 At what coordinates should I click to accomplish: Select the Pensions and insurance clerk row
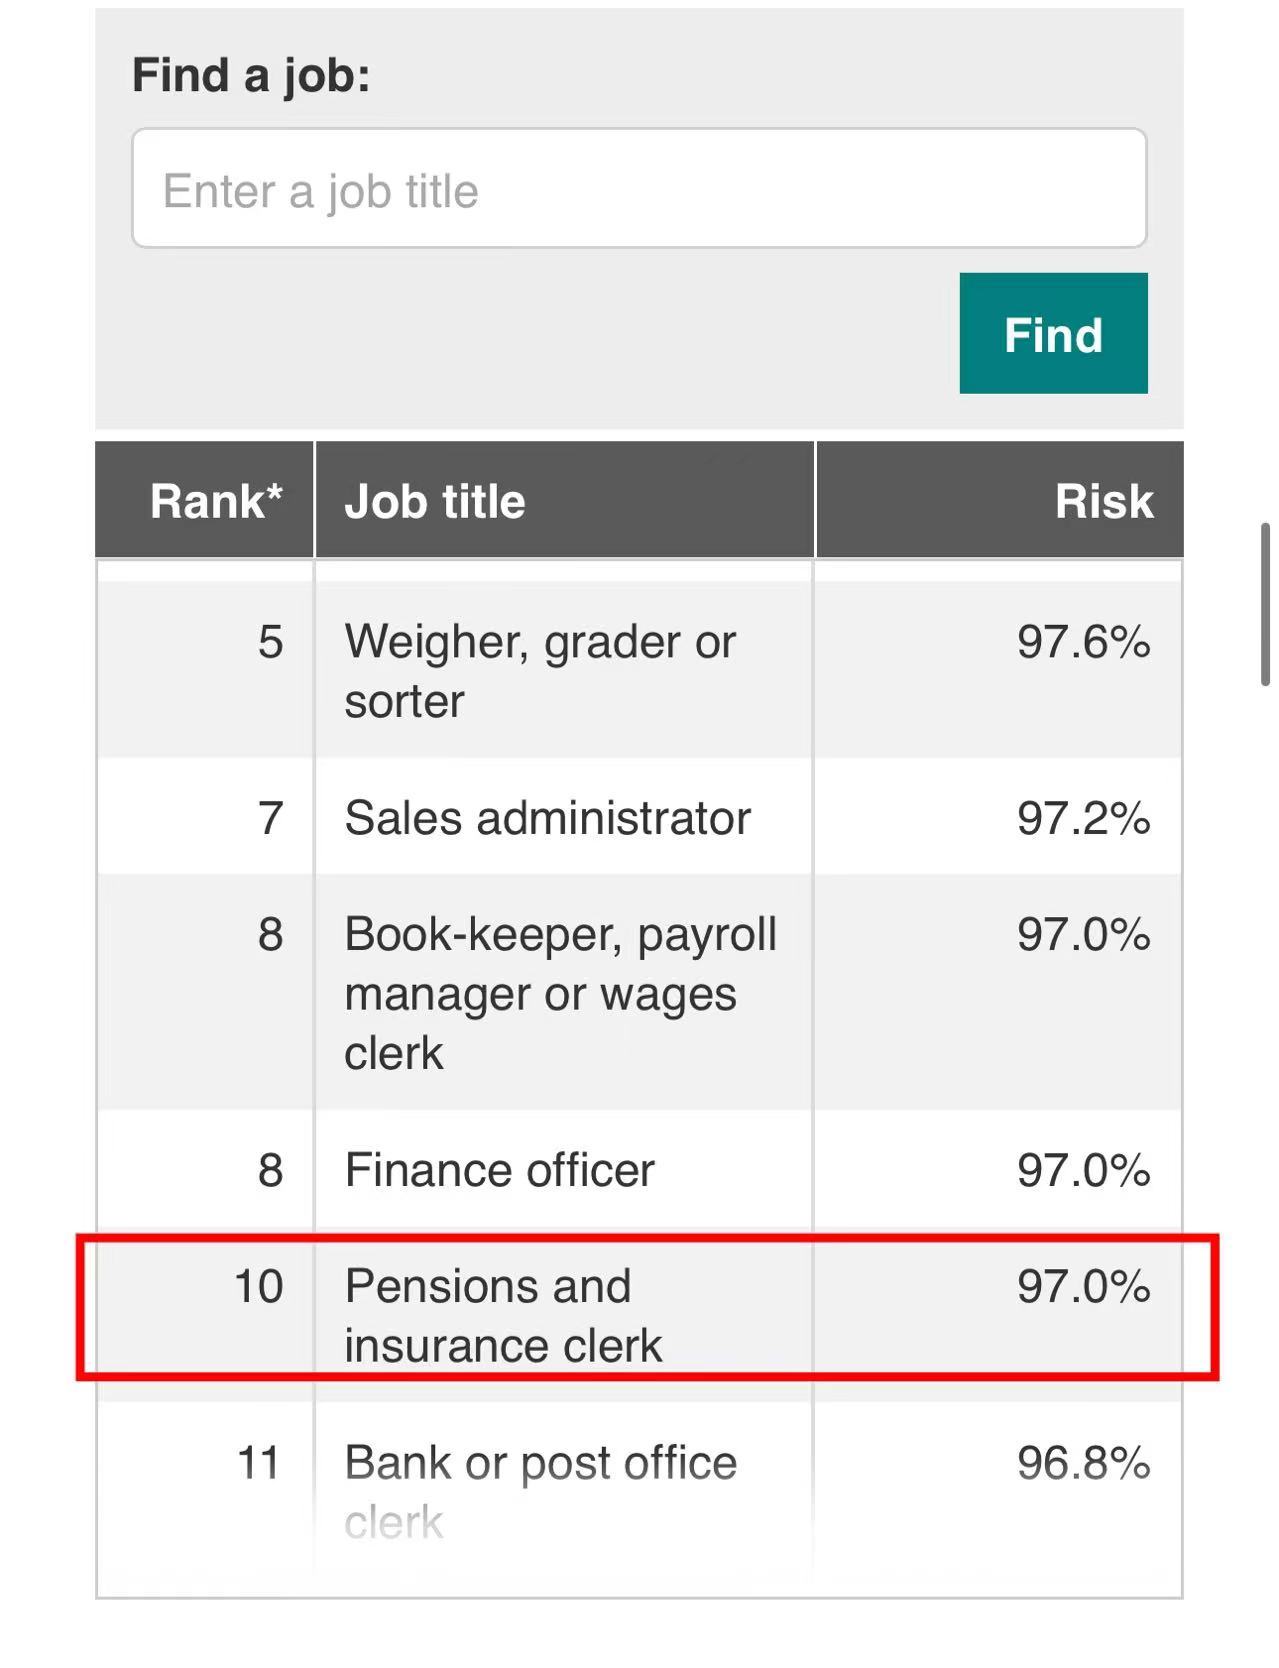pos(503,1315)
